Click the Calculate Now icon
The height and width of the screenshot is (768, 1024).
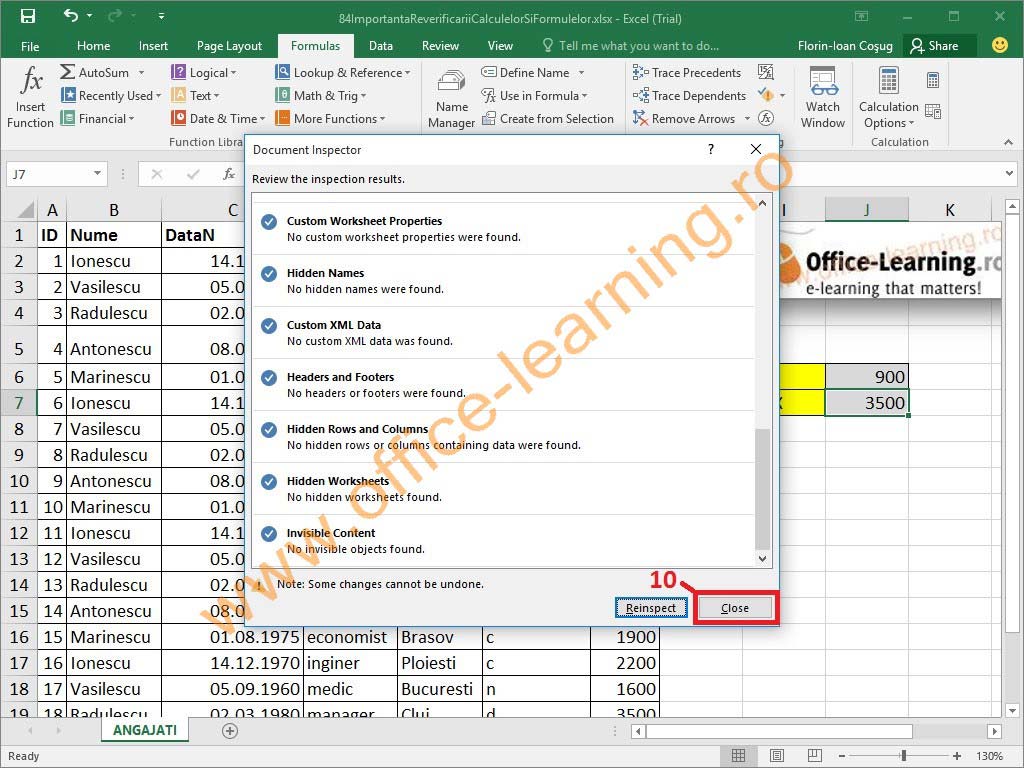pyautogui.click(x=933, y=80)
